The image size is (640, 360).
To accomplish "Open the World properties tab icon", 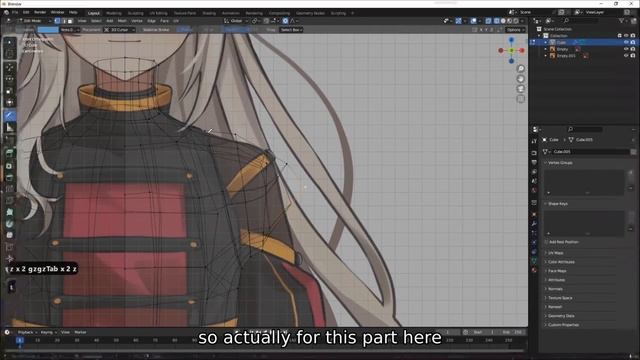I will tap(534, 190).
